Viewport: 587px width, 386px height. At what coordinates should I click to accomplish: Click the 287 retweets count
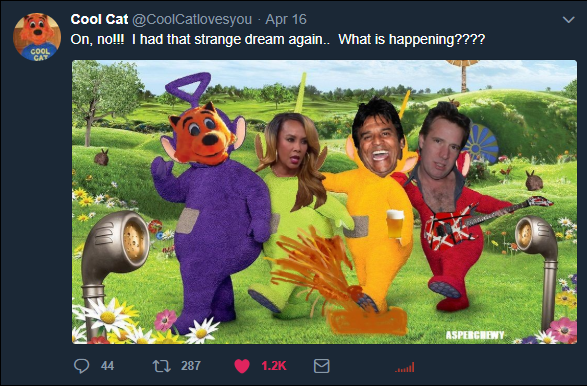click(191, 366)
